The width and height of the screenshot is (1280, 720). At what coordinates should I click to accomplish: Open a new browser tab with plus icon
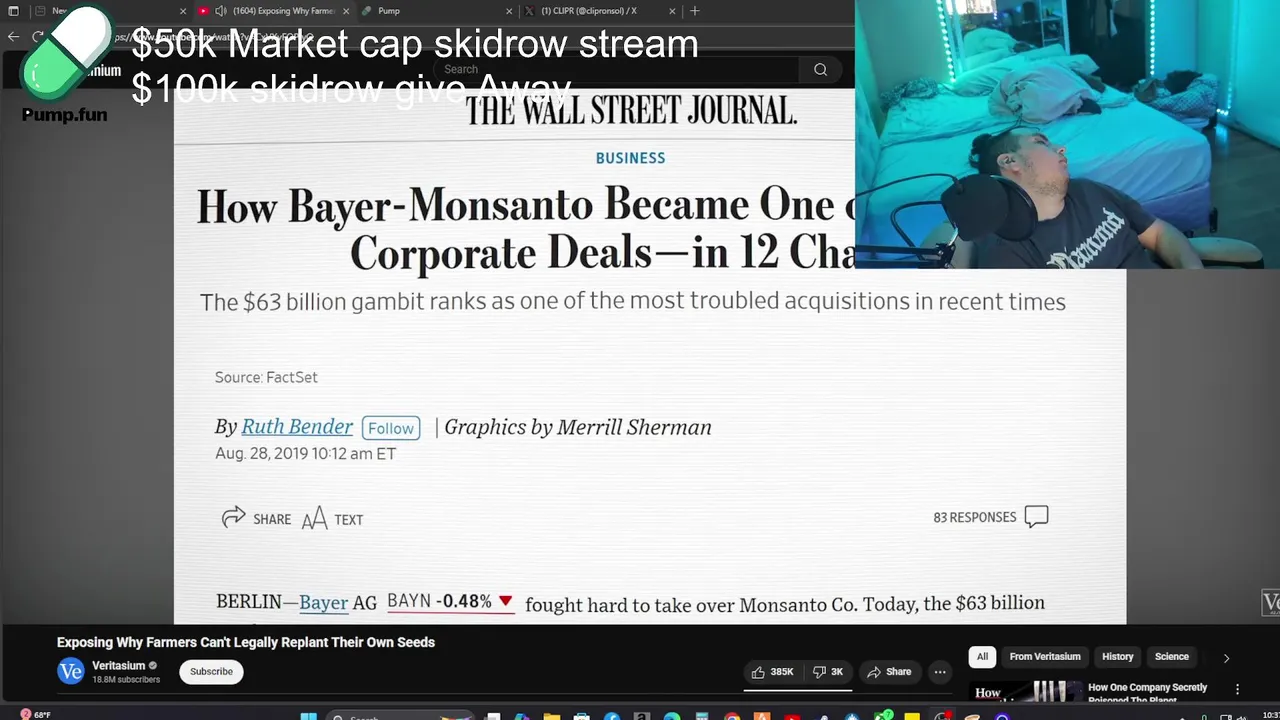(695, 11)
